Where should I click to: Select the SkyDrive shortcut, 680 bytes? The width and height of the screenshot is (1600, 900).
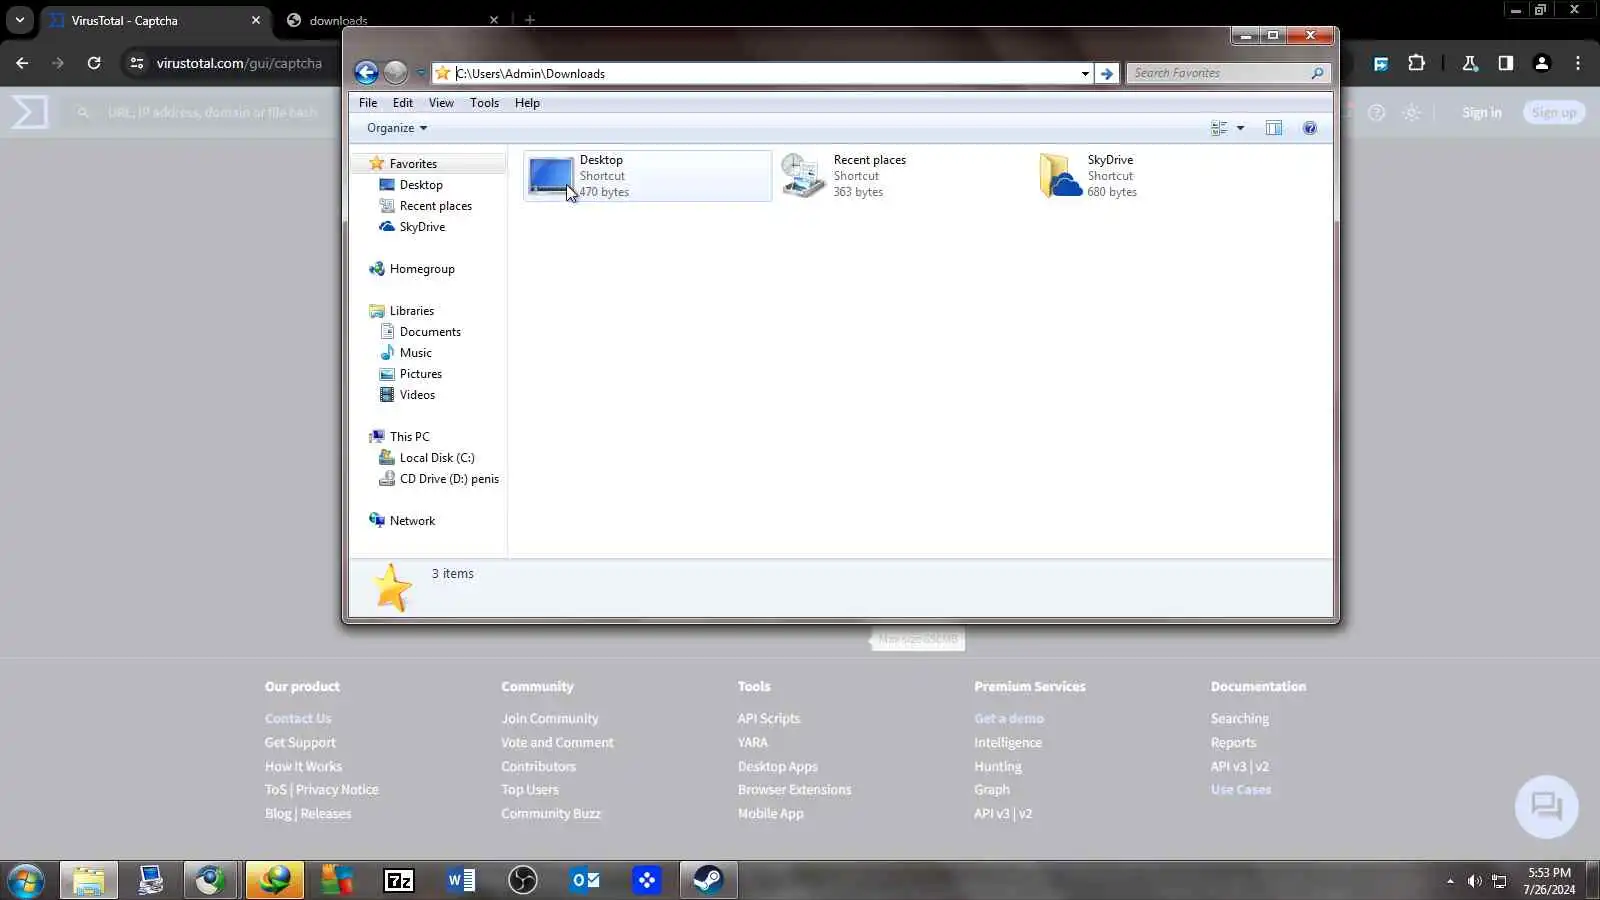click(x=1156, y=176)
